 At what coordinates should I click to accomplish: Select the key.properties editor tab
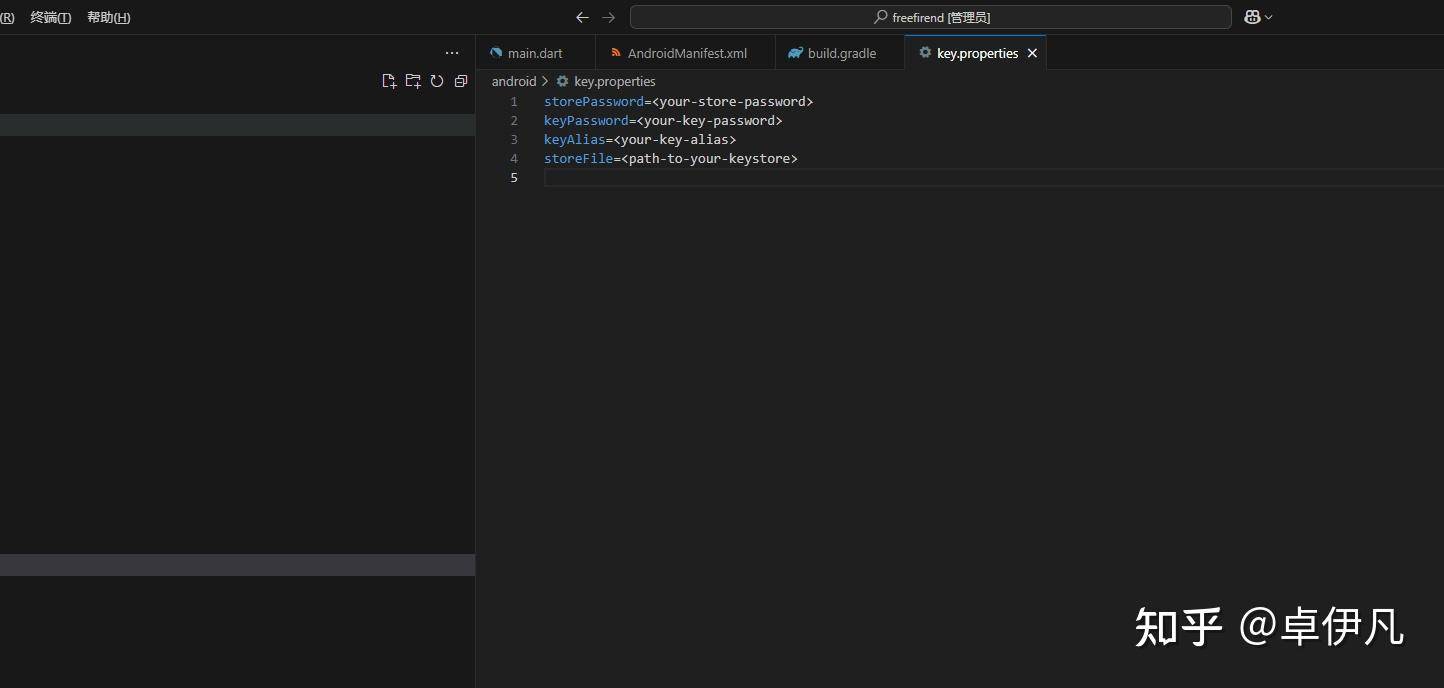coord(976,53)
